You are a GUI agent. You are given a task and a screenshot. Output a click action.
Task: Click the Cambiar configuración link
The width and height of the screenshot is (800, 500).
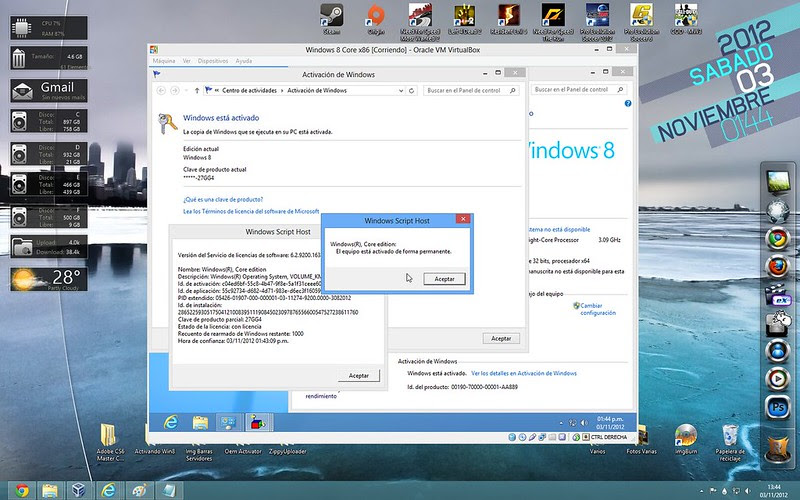tap(597, 309)
